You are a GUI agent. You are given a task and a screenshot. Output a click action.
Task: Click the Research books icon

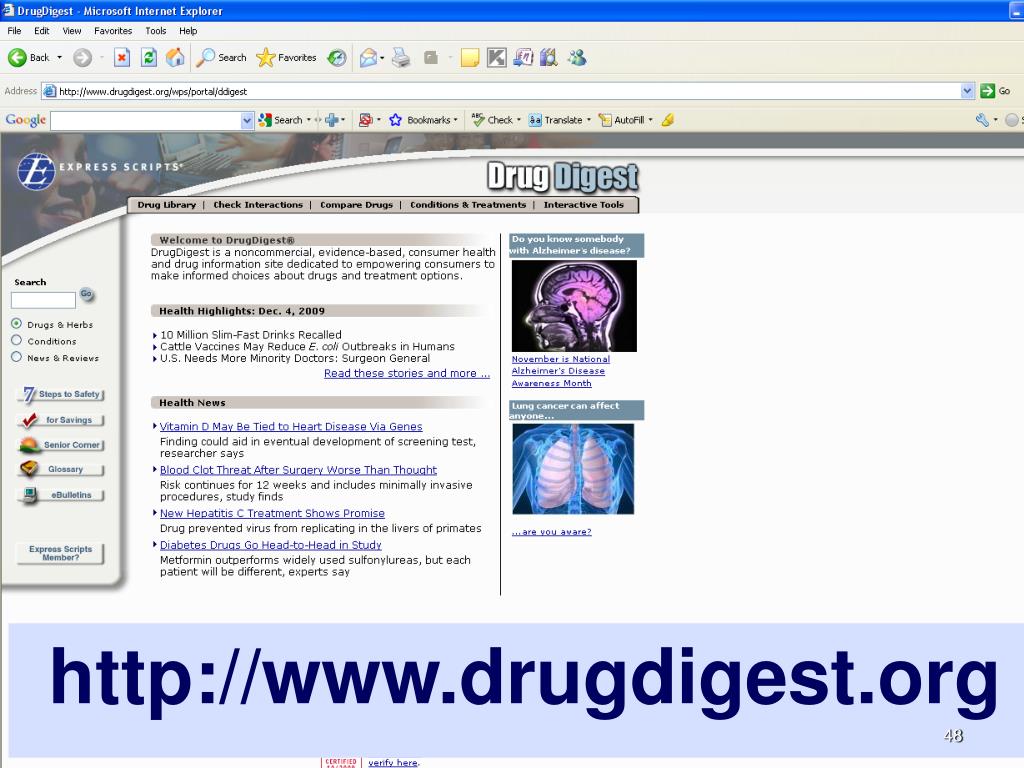tap(549, 57)
